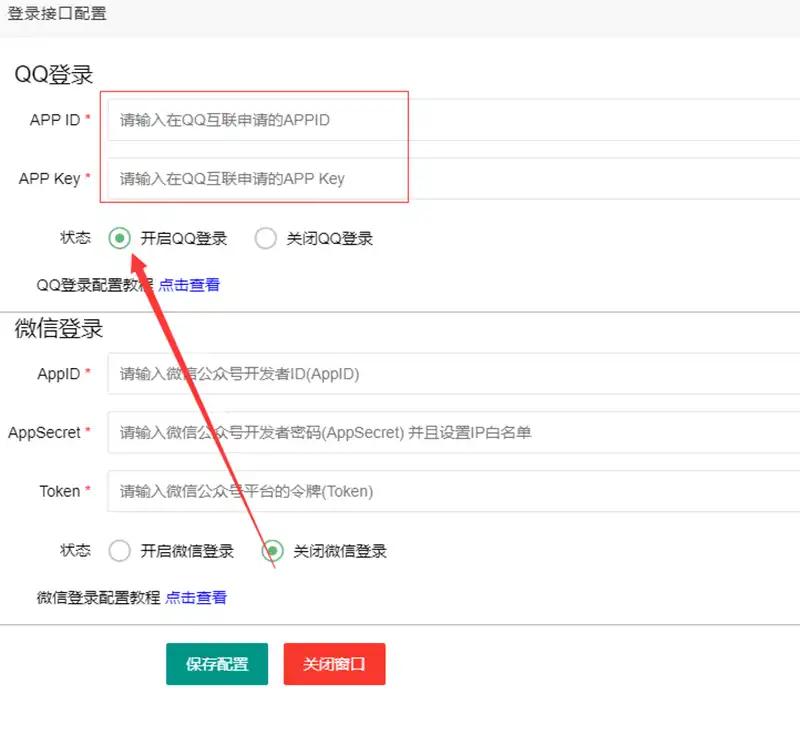
Task: Click the AppSecret field label
Action: pyautogui.click(x=44, y=433)
